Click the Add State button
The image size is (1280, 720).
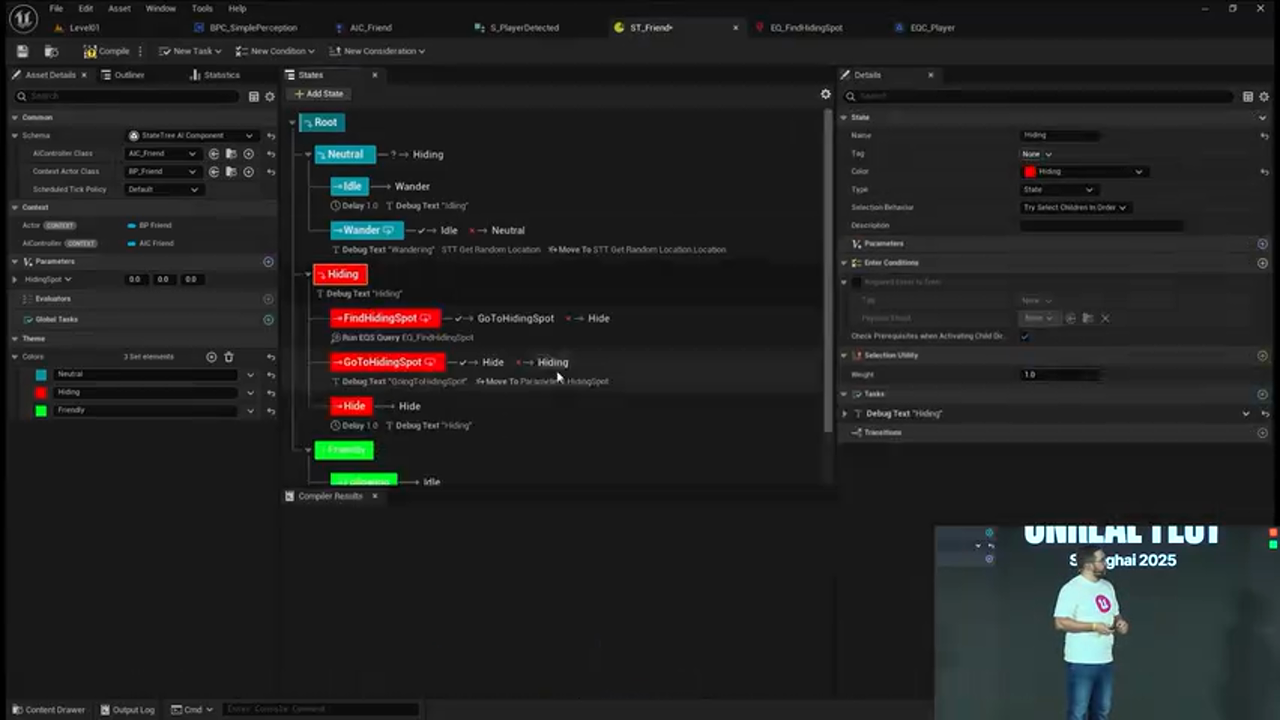319,93
